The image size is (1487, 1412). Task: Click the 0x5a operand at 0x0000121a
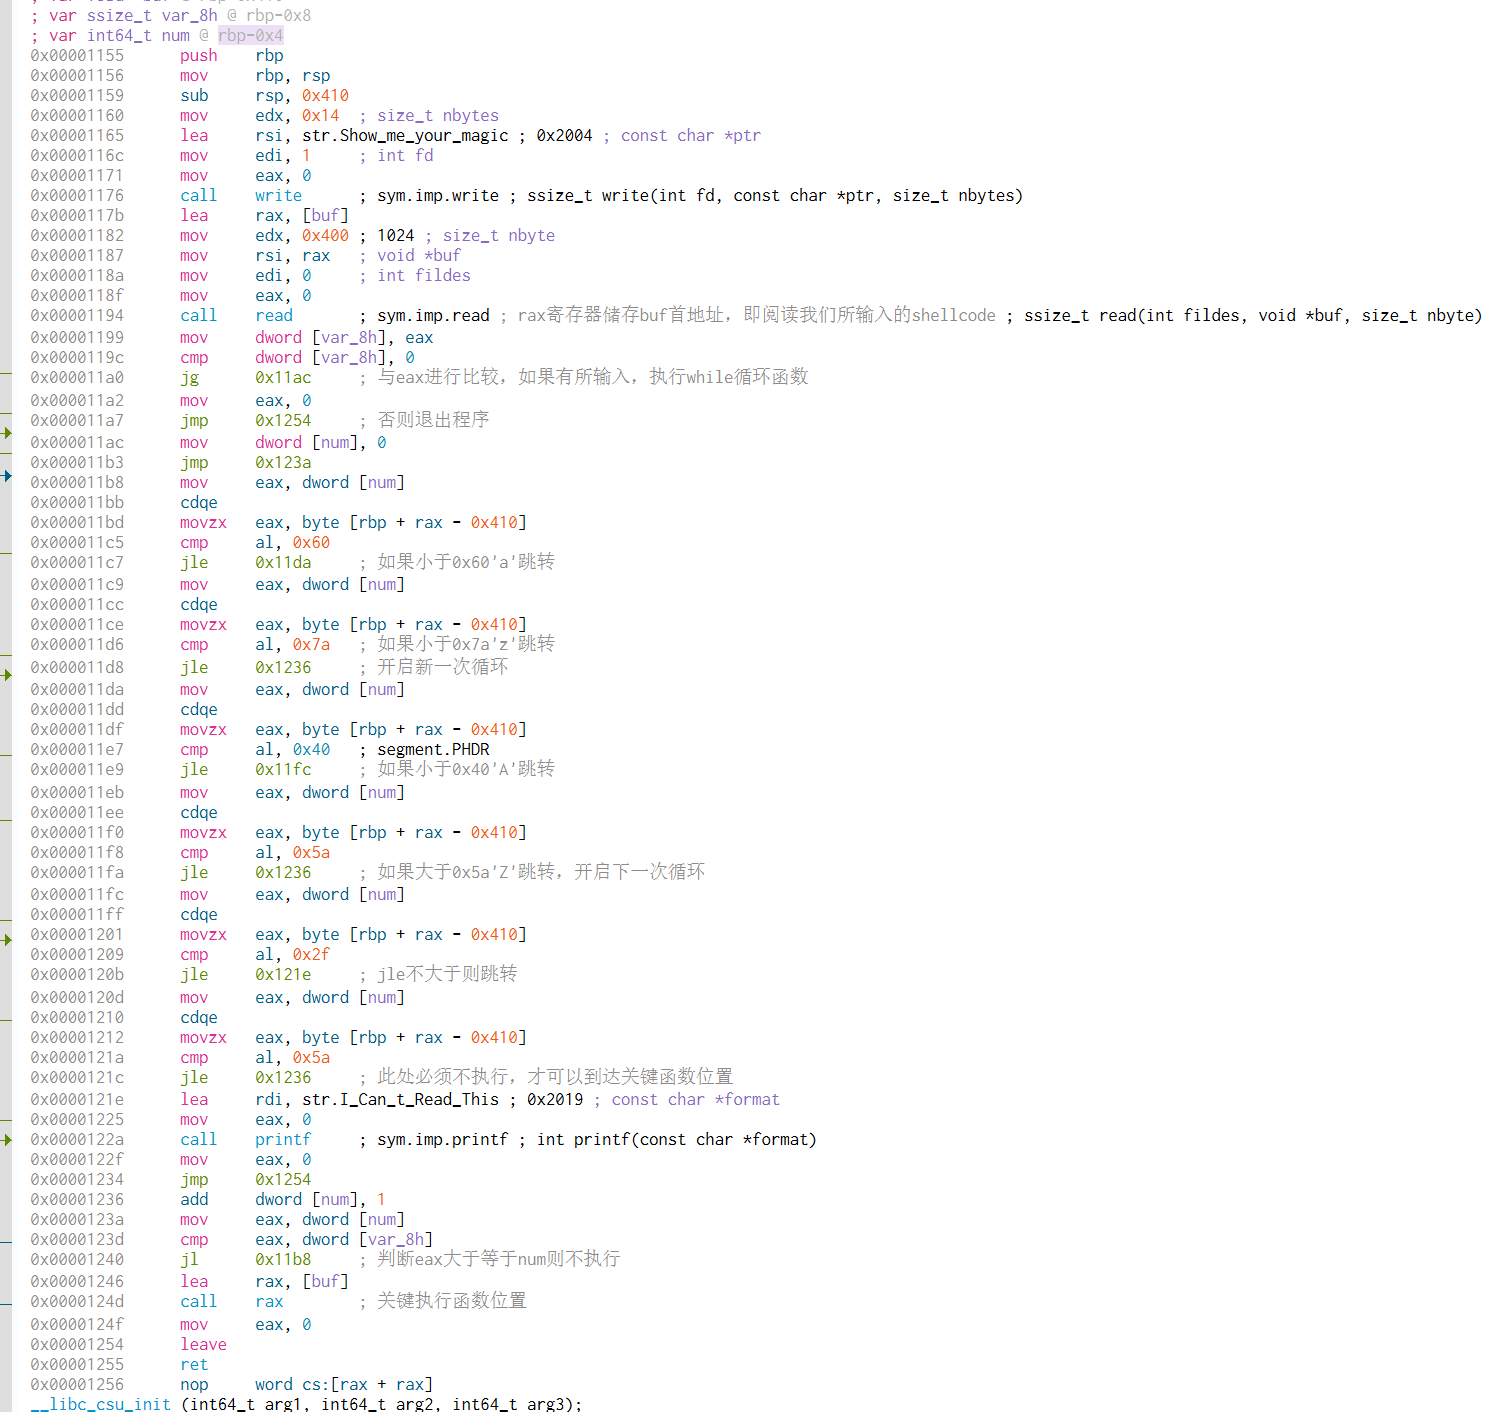pyautogui.click(x=311, y=1058)
